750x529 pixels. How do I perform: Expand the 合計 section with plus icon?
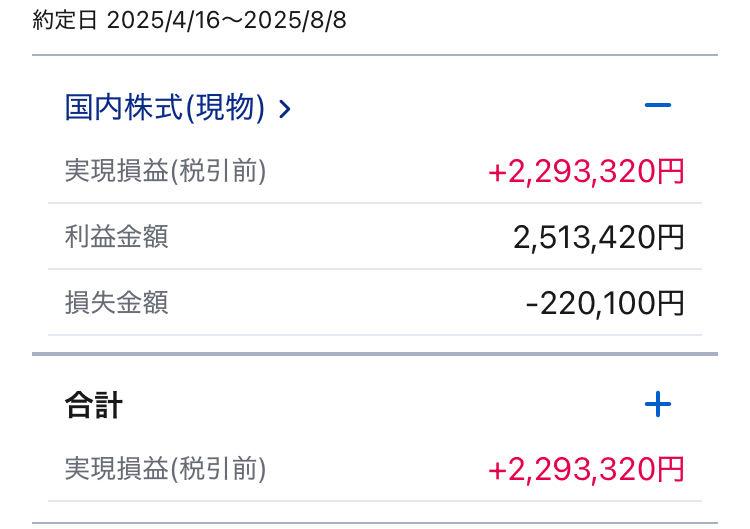click(657, 404)
